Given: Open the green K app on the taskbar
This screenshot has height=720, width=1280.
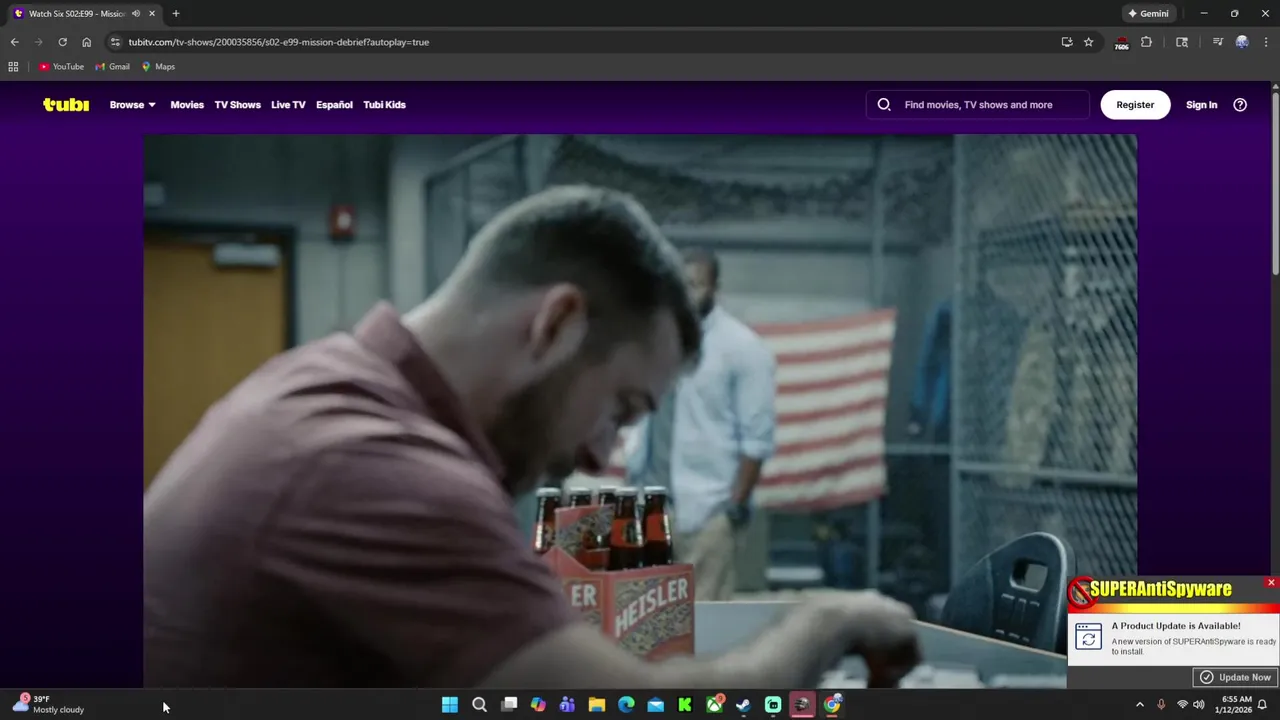Looking at the screenshot, I should (685, 705).
